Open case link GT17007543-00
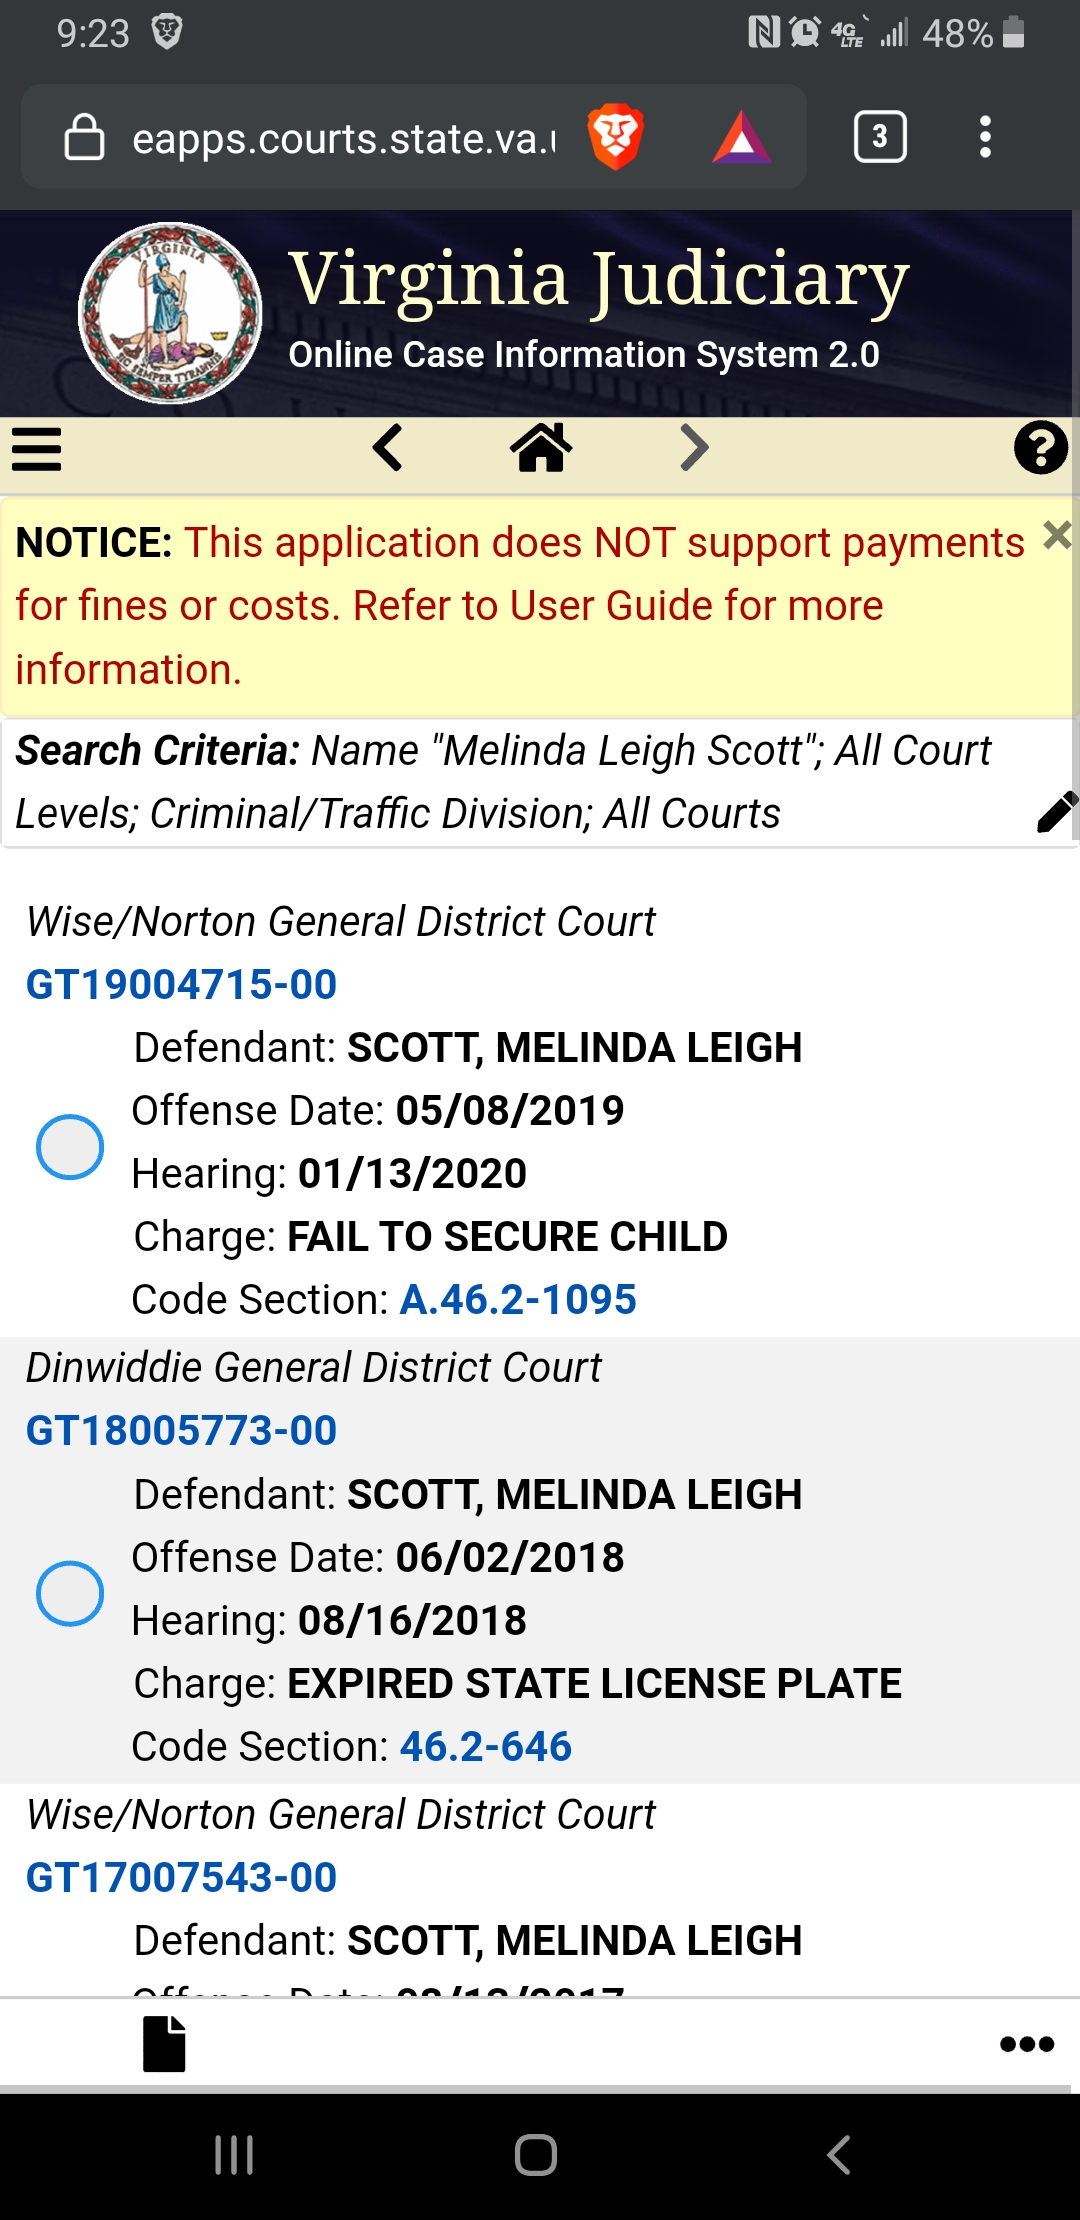 pyautogui.click(x=181, y=1878)
